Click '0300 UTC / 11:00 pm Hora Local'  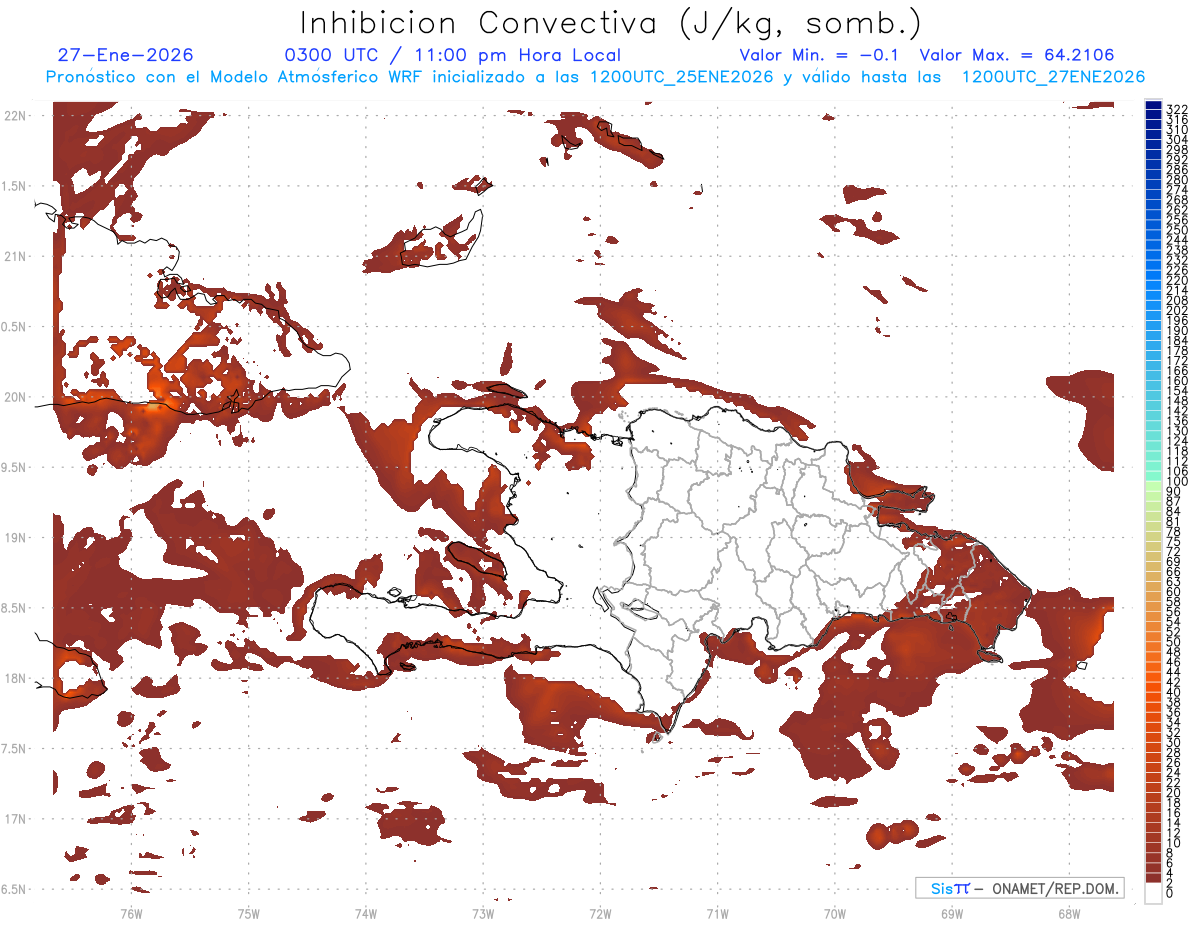[x=453, y=55]
